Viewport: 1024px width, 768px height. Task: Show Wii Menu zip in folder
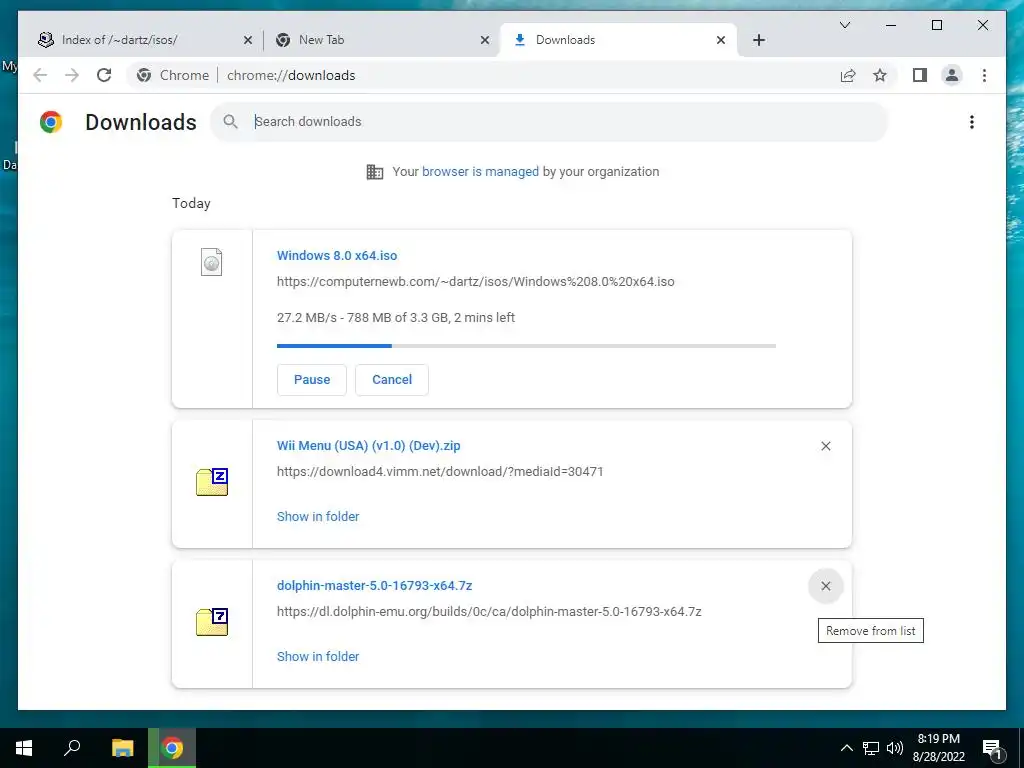318,516
